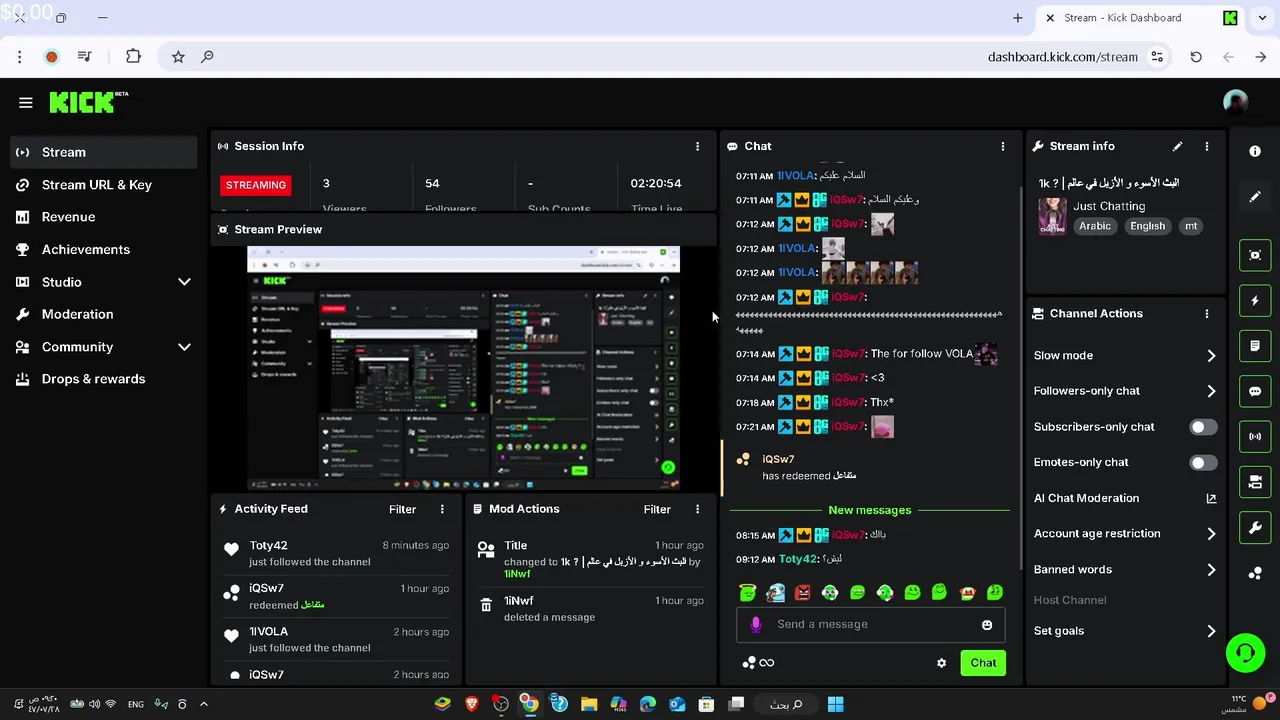
Task: Click the STREAMING status badge
Action: click(256, 185)
